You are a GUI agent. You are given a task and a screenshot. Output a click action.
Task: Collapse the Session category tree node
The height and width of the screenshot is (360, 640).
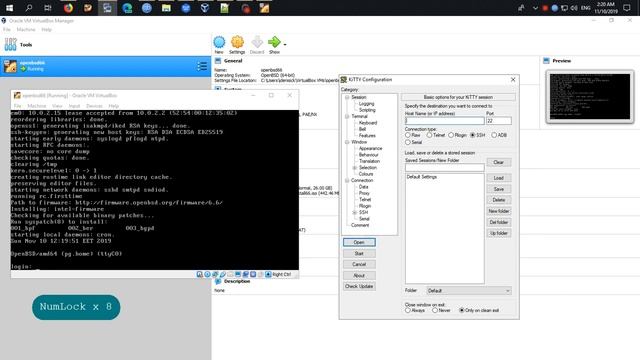click(347, 98)
